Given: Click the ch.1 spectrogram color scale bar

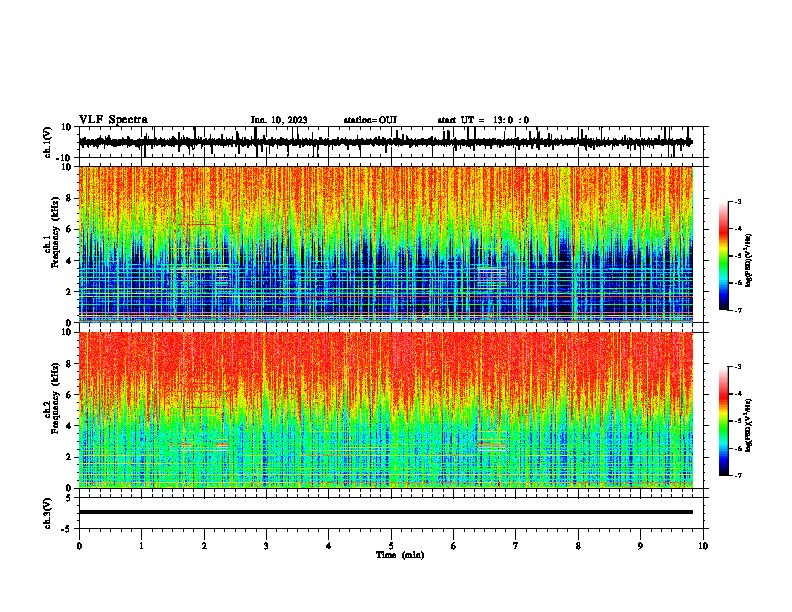Looking at the screenshot, I should (724, 256).
